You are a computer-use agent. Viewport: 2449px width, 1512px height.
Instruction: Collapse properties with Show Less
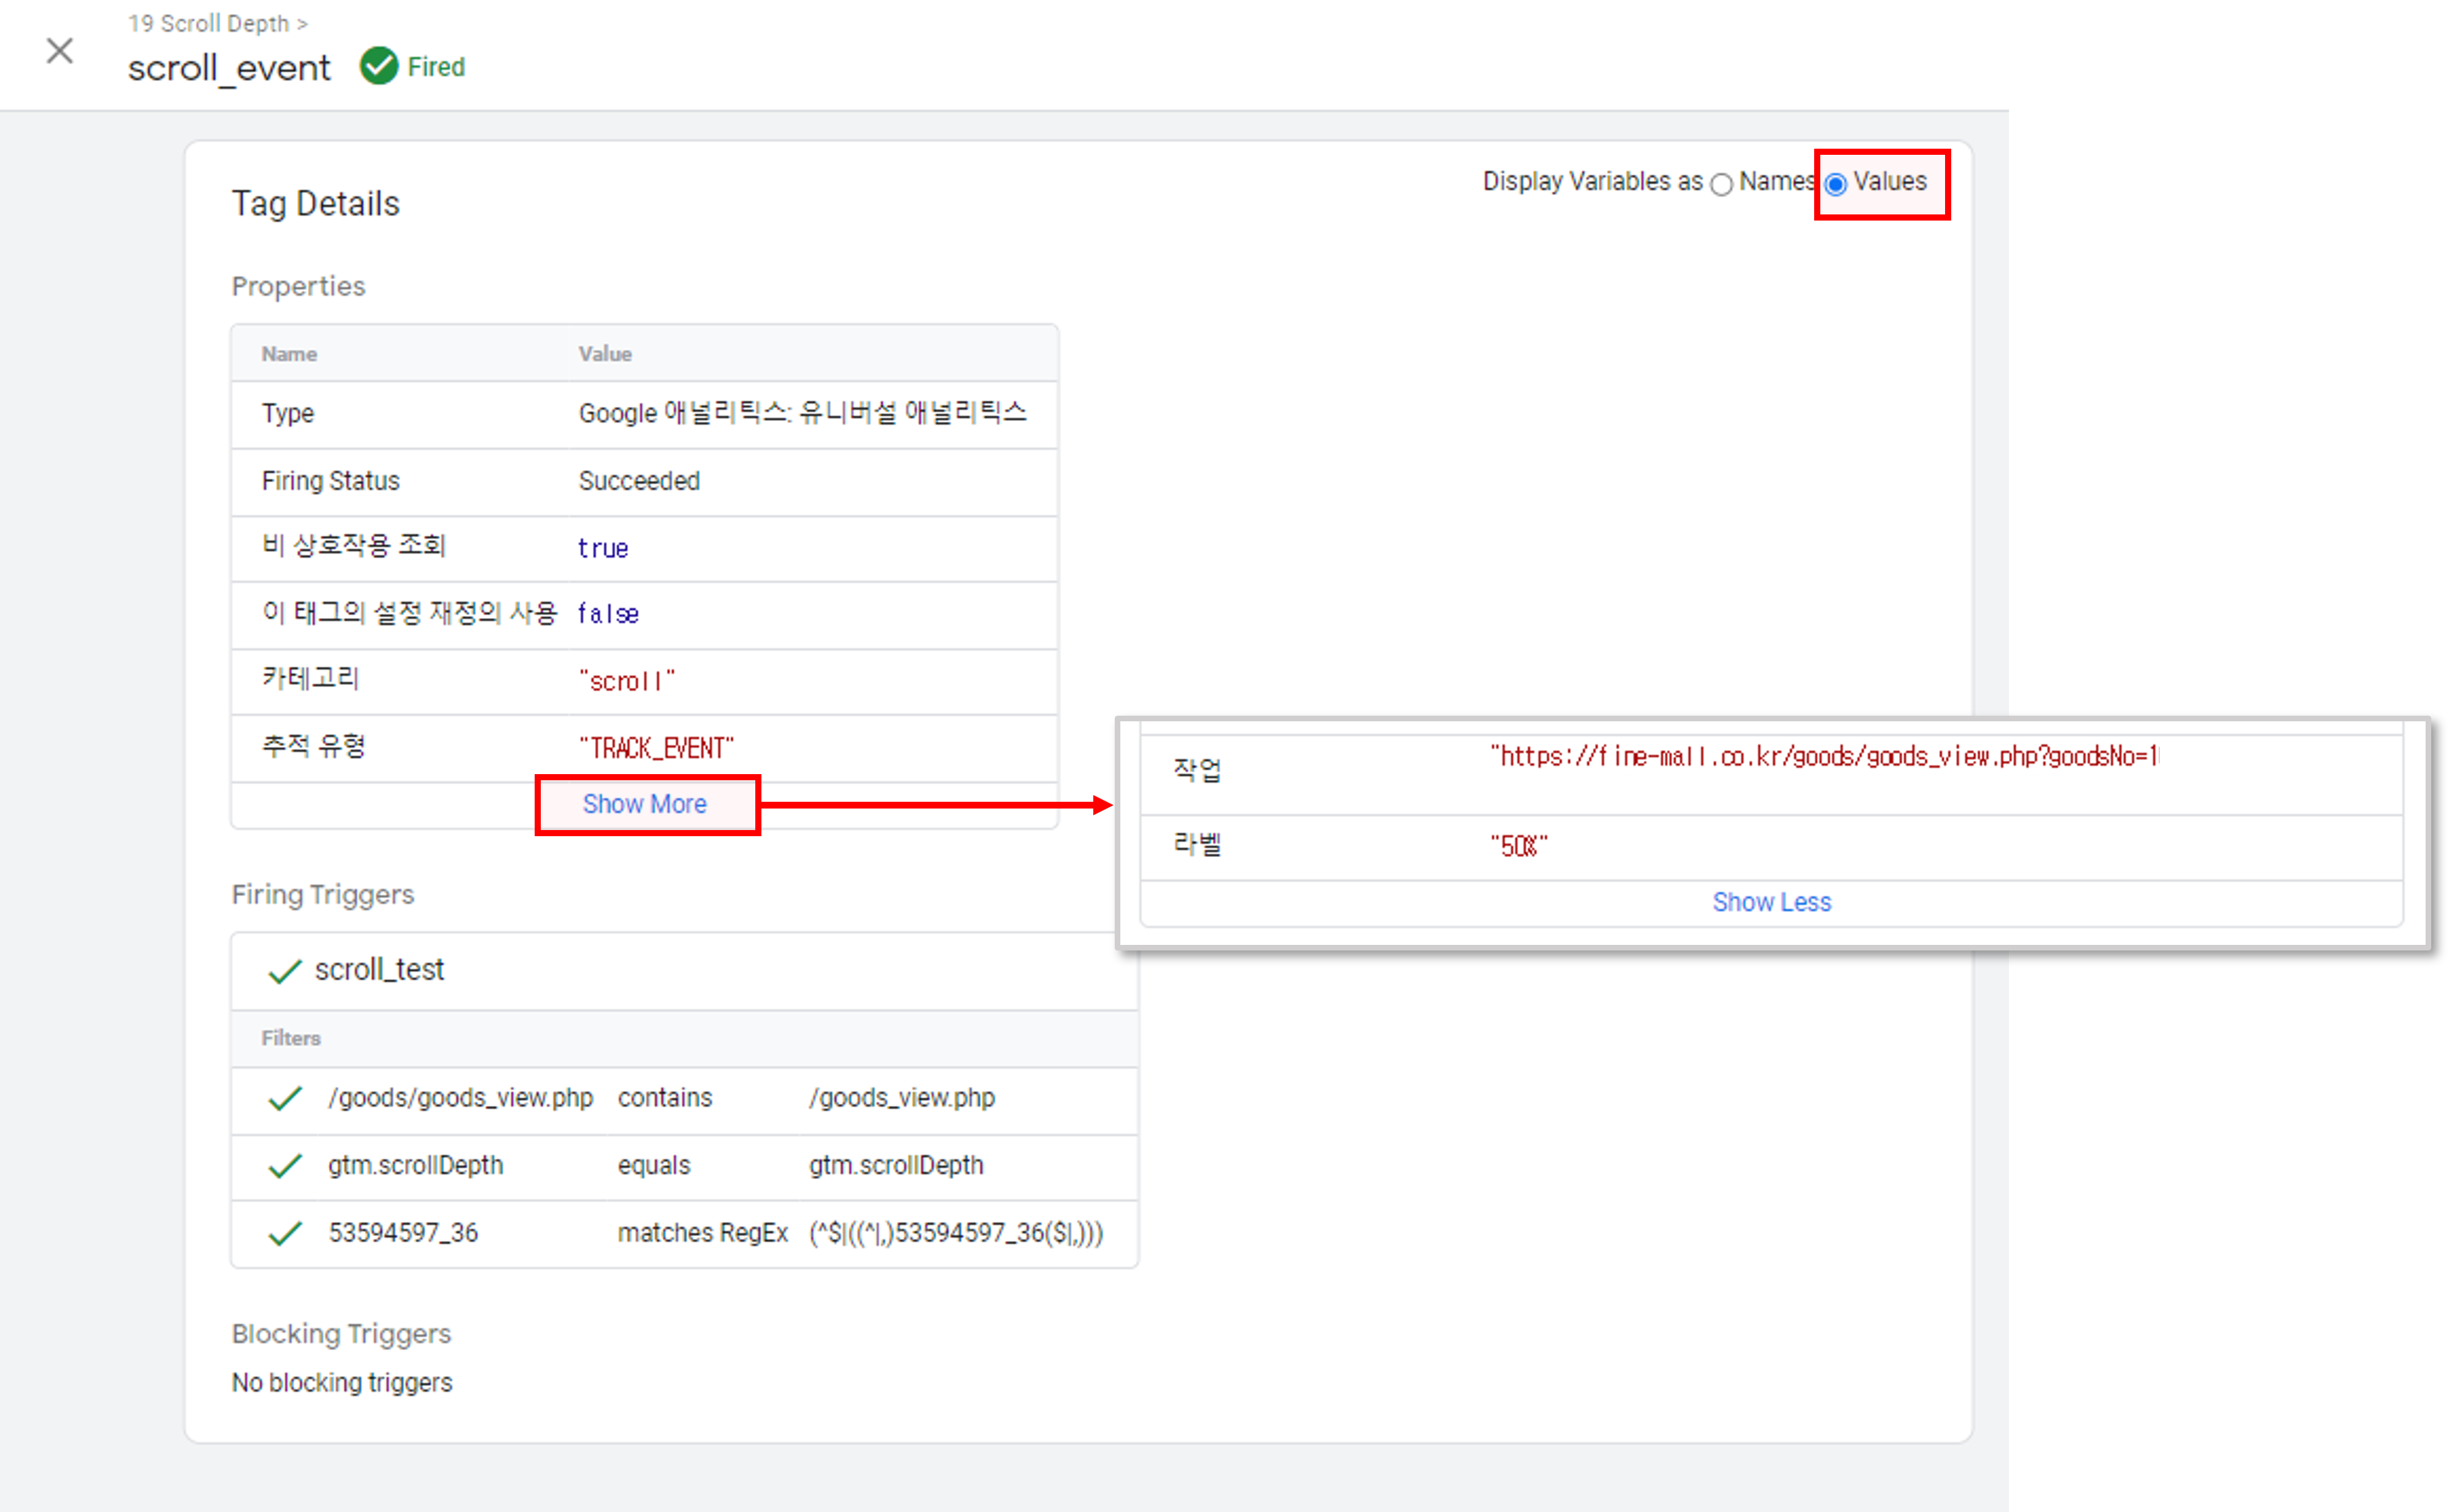(1771, 902)
